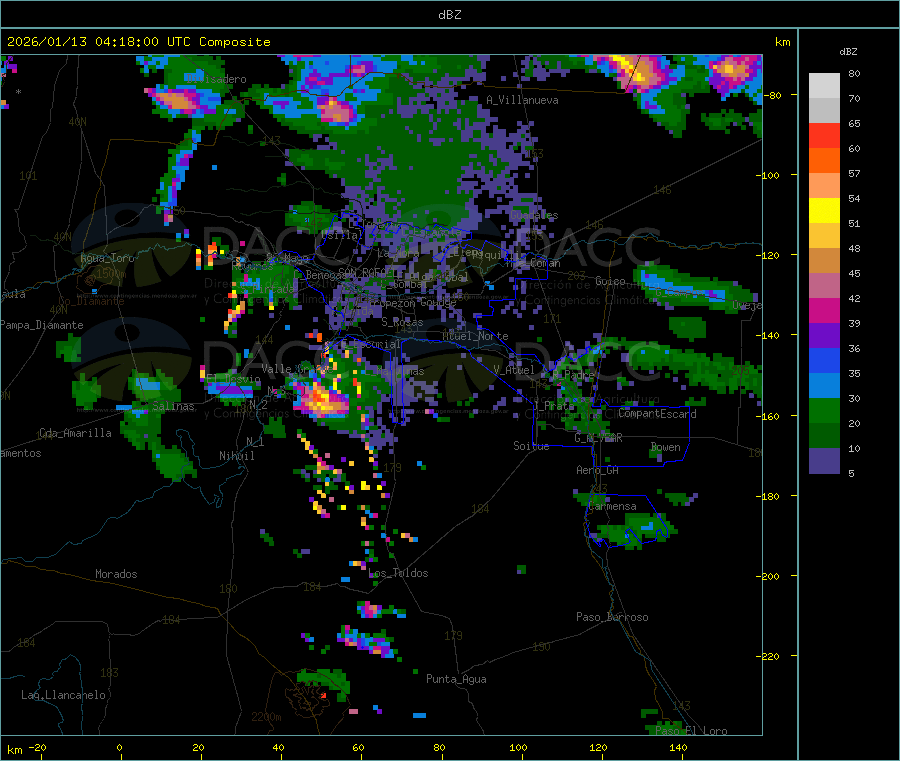Viewport: 900px width, 761px height.
Task: Click the '140' km tick on horizontal axis
Action: 678,748
